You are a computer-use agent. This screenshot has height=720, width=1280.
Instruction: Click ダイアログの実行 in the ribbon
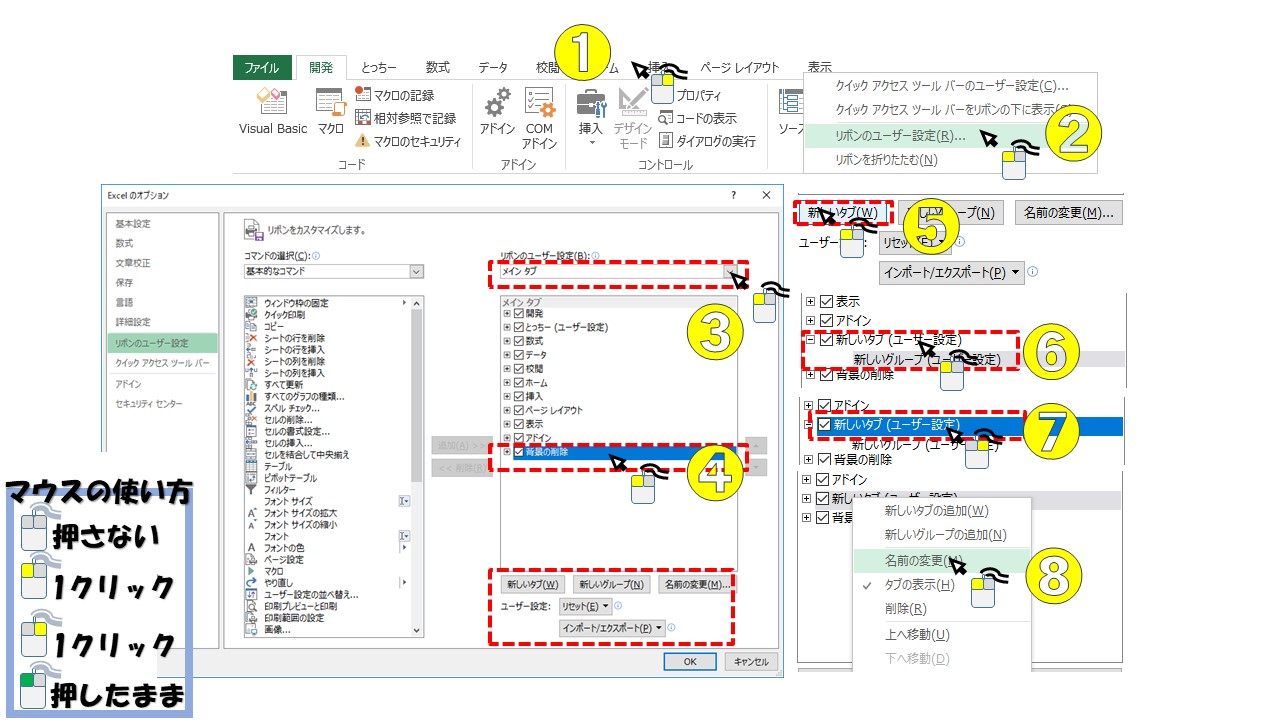coord(707,141)
